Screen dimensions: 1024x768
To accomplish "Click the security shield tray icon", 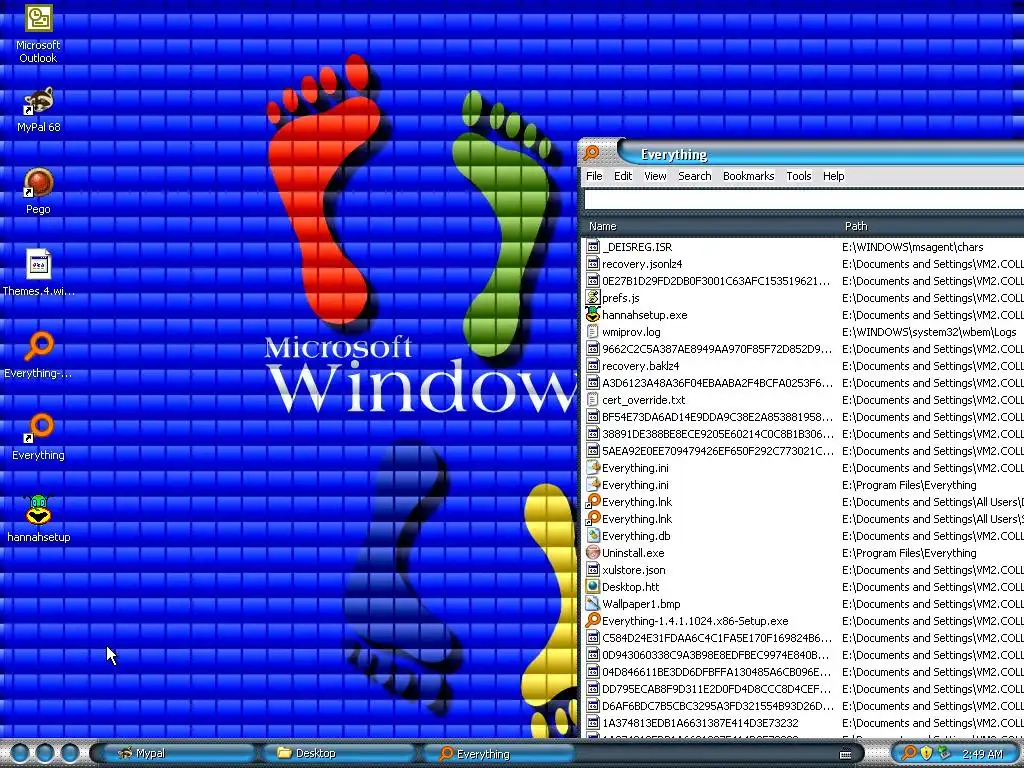I will coord(926,753).
